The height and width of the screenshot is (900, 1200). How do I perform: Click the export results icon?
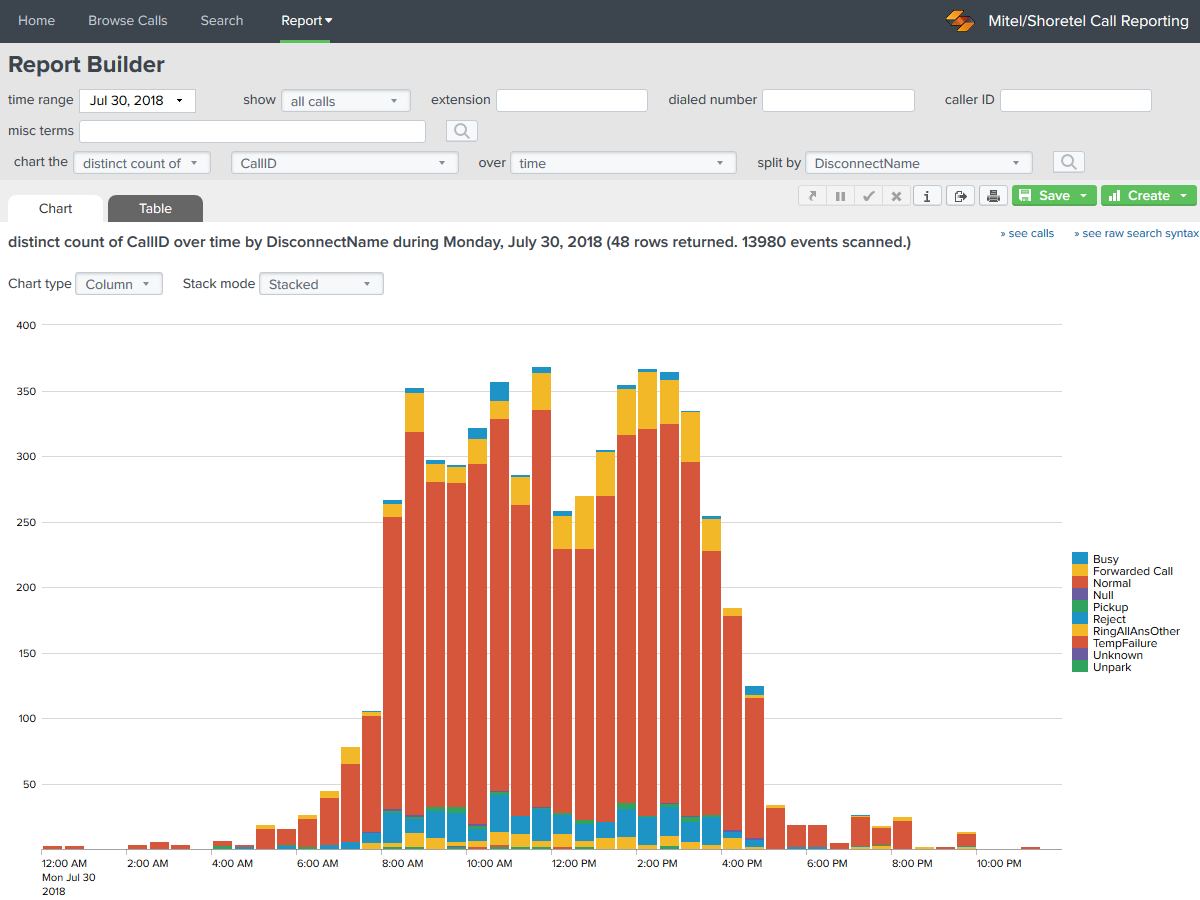coord(960,196)
